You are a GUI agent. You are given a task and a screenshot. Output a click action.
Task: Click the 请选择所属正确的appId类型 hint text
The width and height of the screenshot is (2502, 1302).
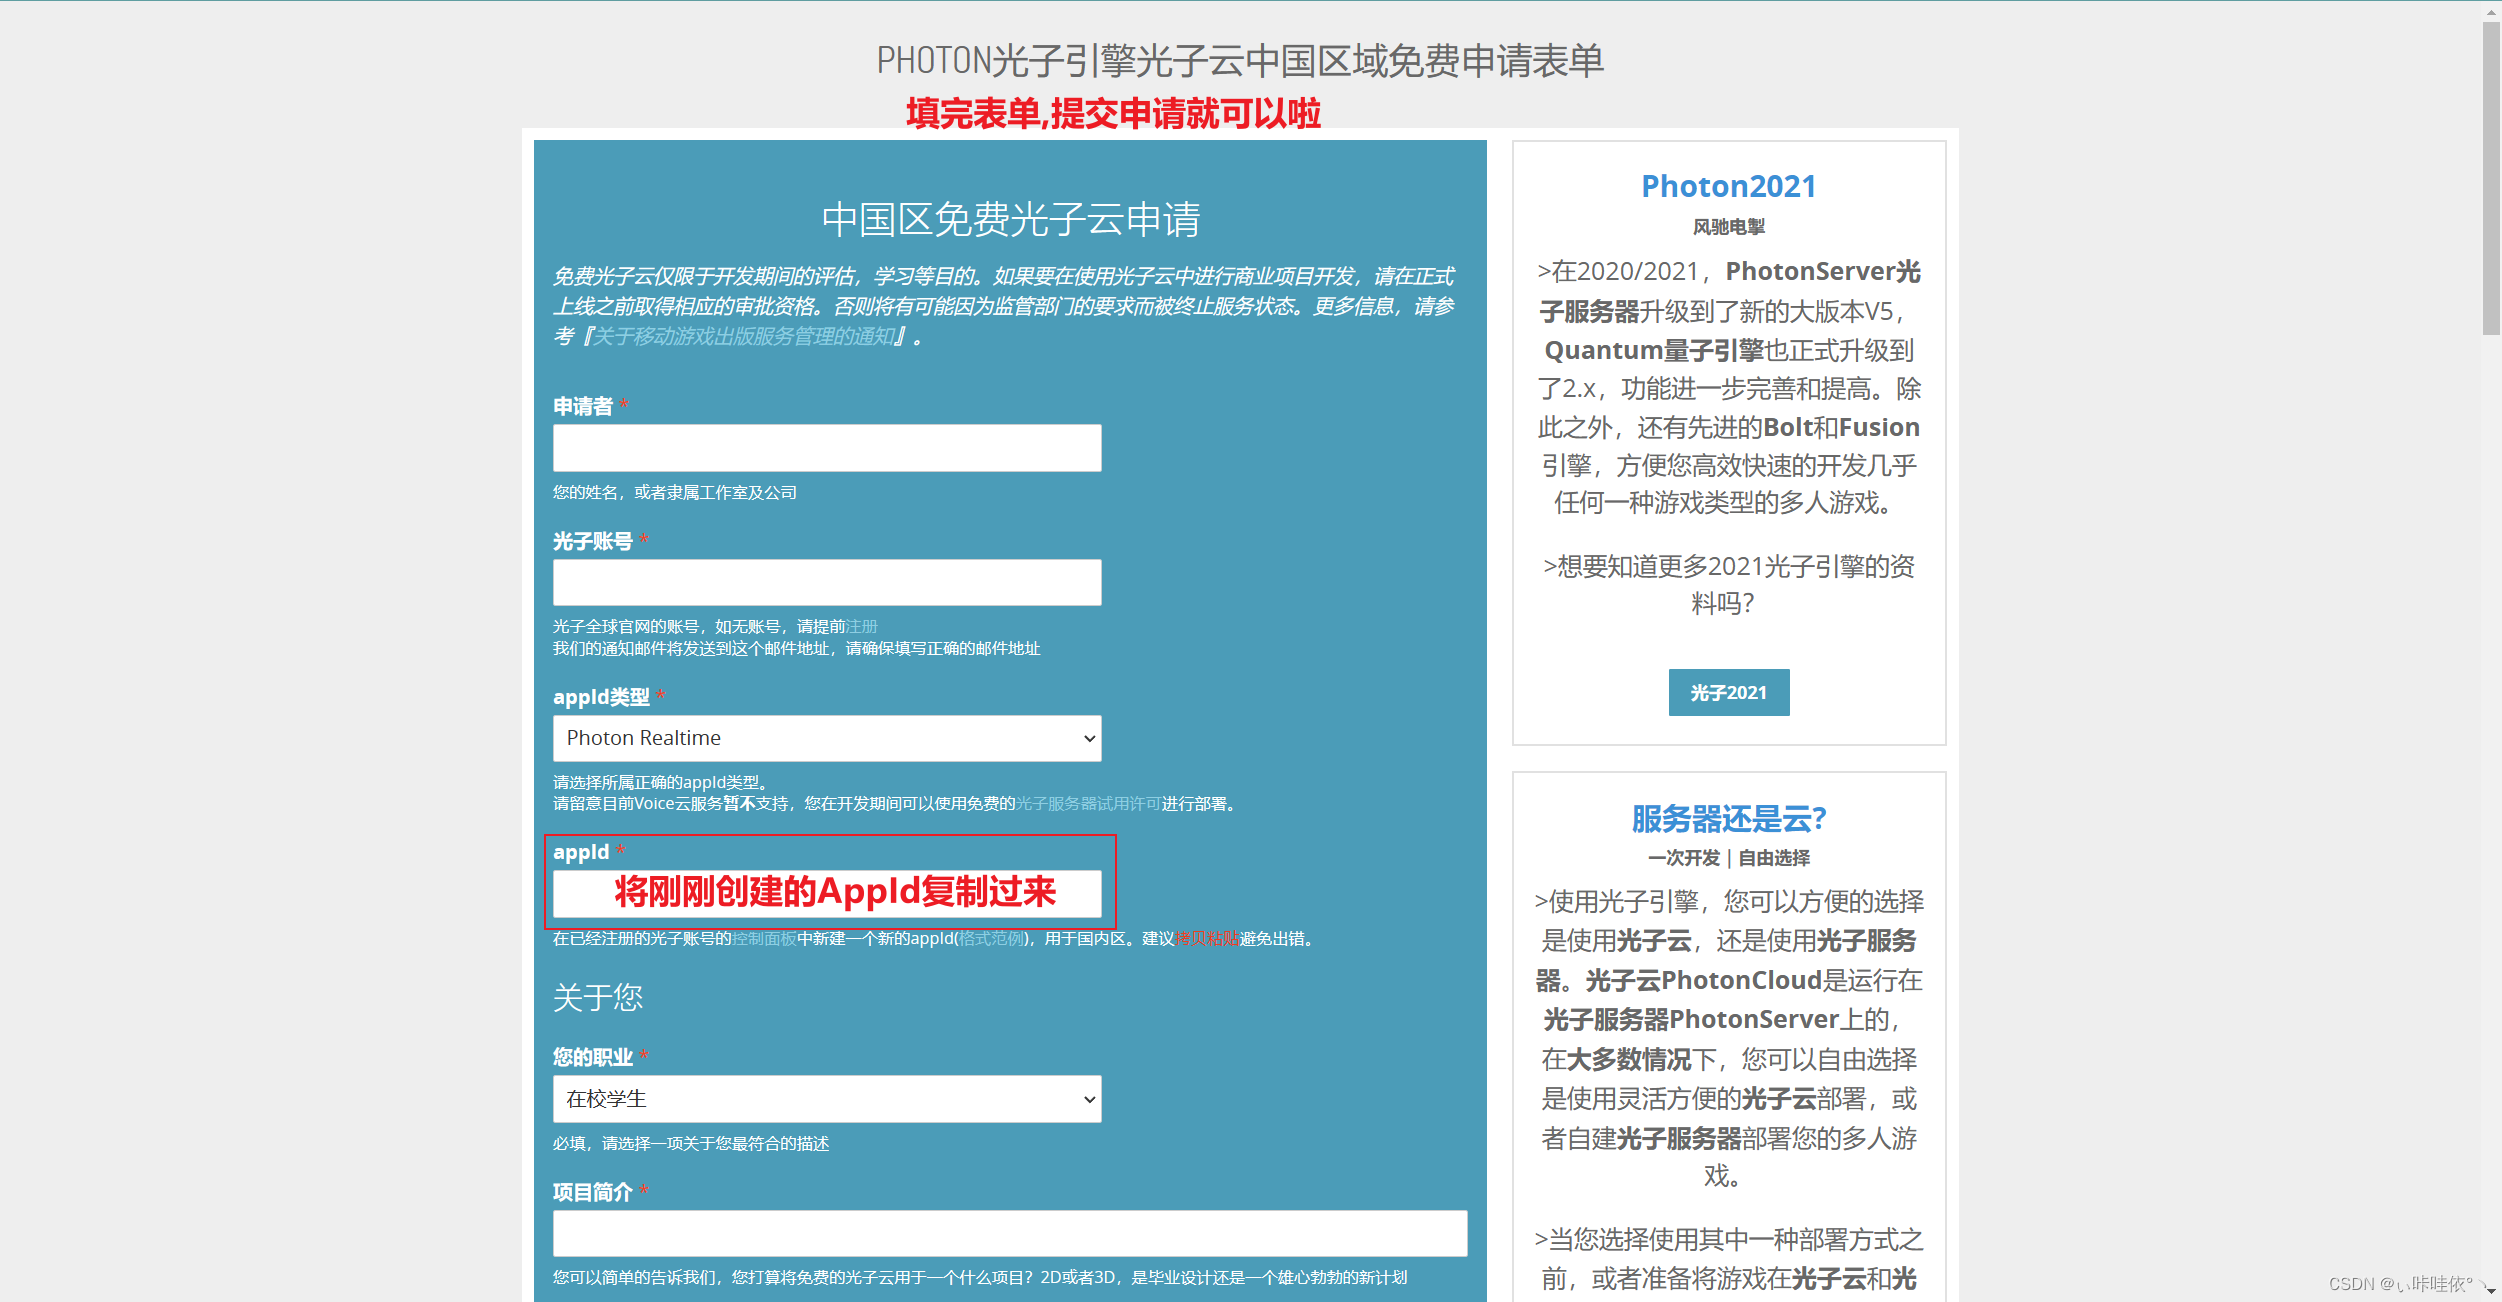(660, 782)
